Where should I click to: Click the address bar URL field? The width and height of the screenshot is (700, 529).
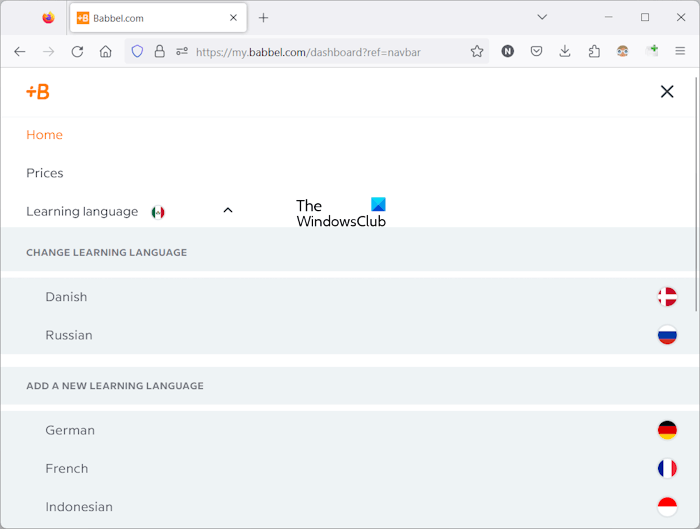[x=308, y=52]
